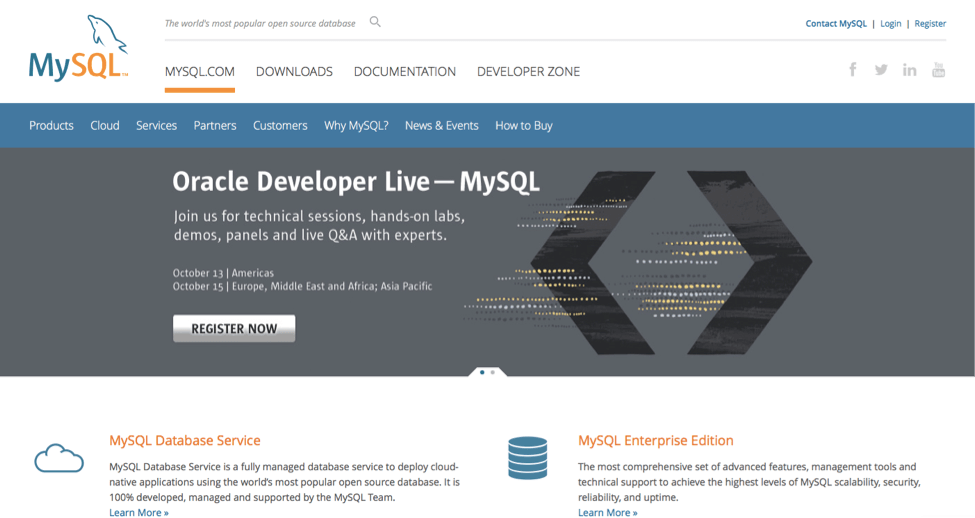Open the MySQL Enterprise Edition heading link

click(x=655, y=440)
